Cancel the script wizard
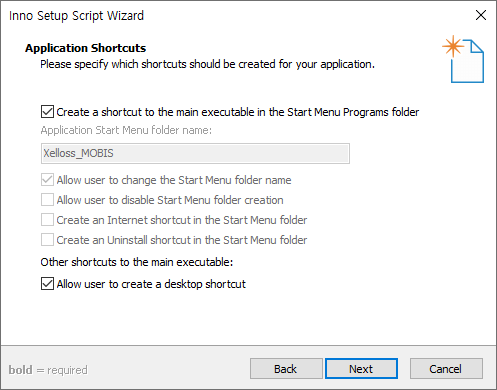Screen dimensions: 497x390 (x=446, y=369)
